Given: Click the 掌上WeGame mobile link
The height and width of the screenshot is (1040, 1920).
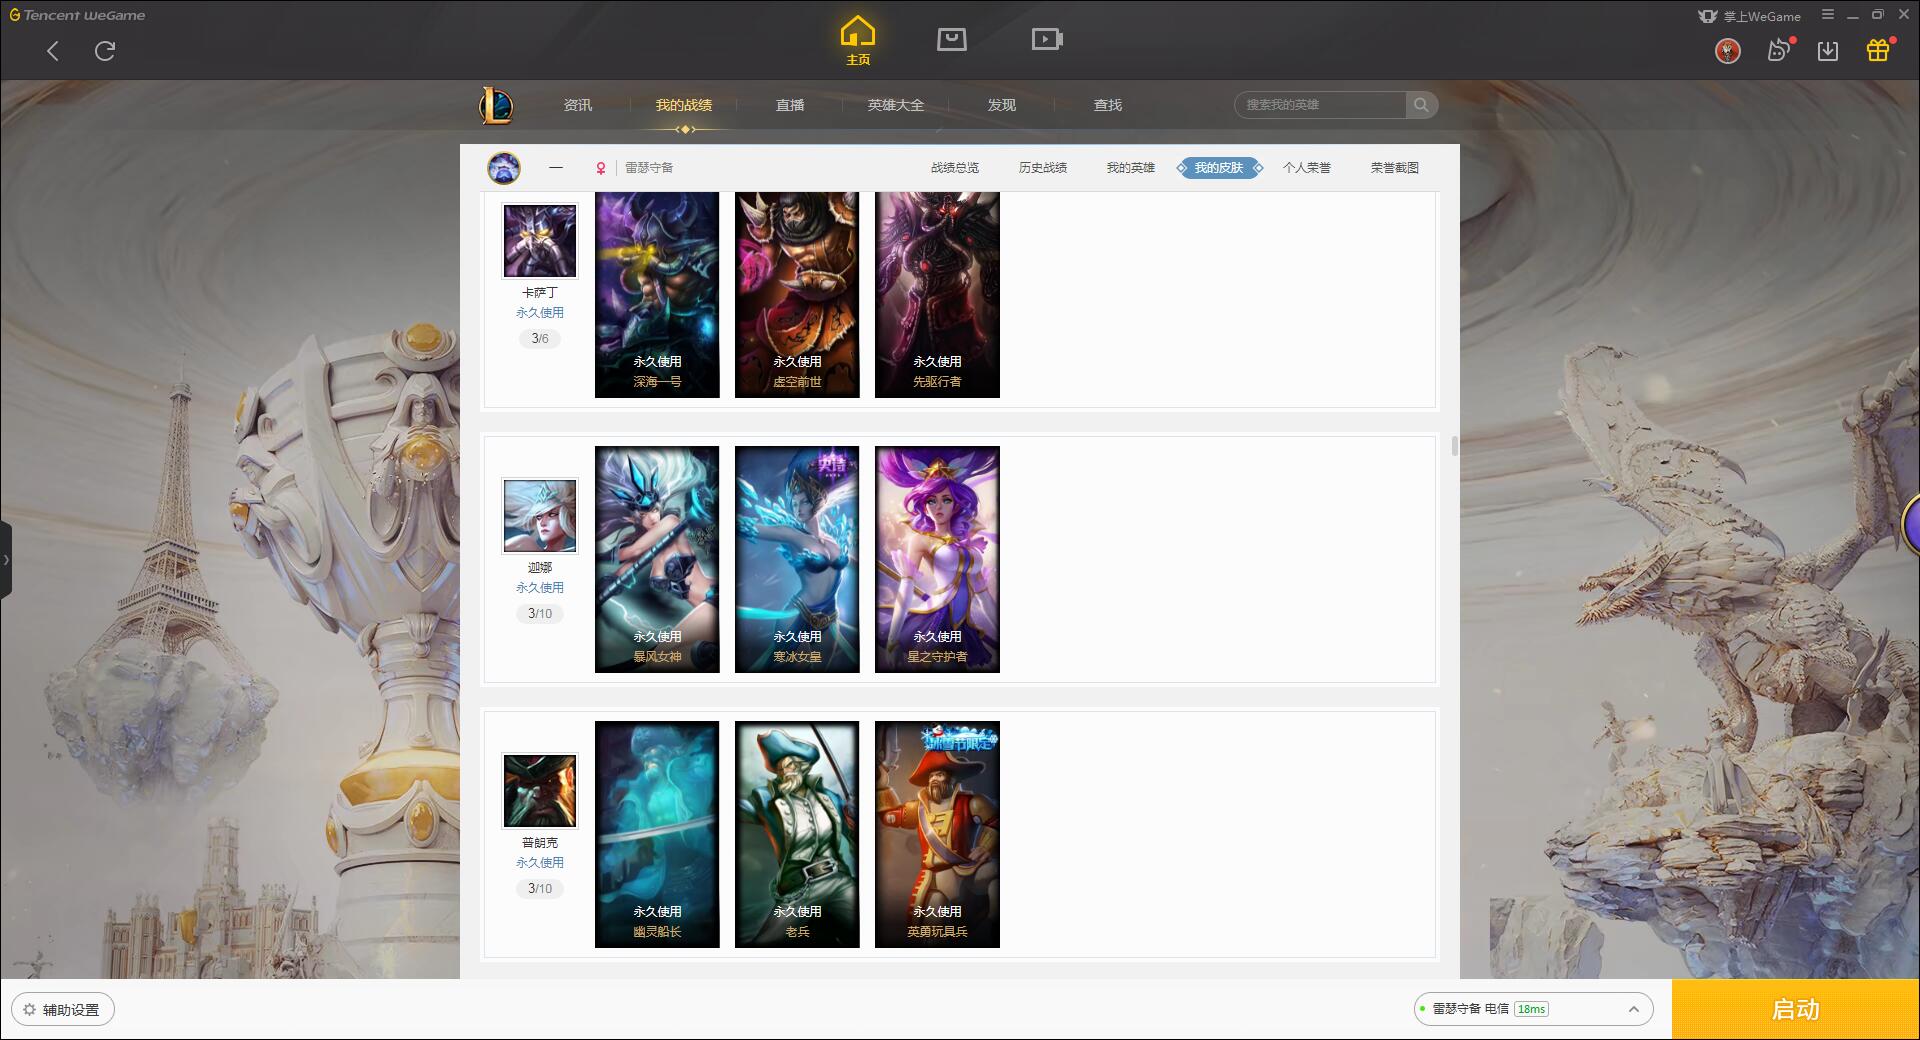Looking at the screenshot, I should tap(1750, 16).
